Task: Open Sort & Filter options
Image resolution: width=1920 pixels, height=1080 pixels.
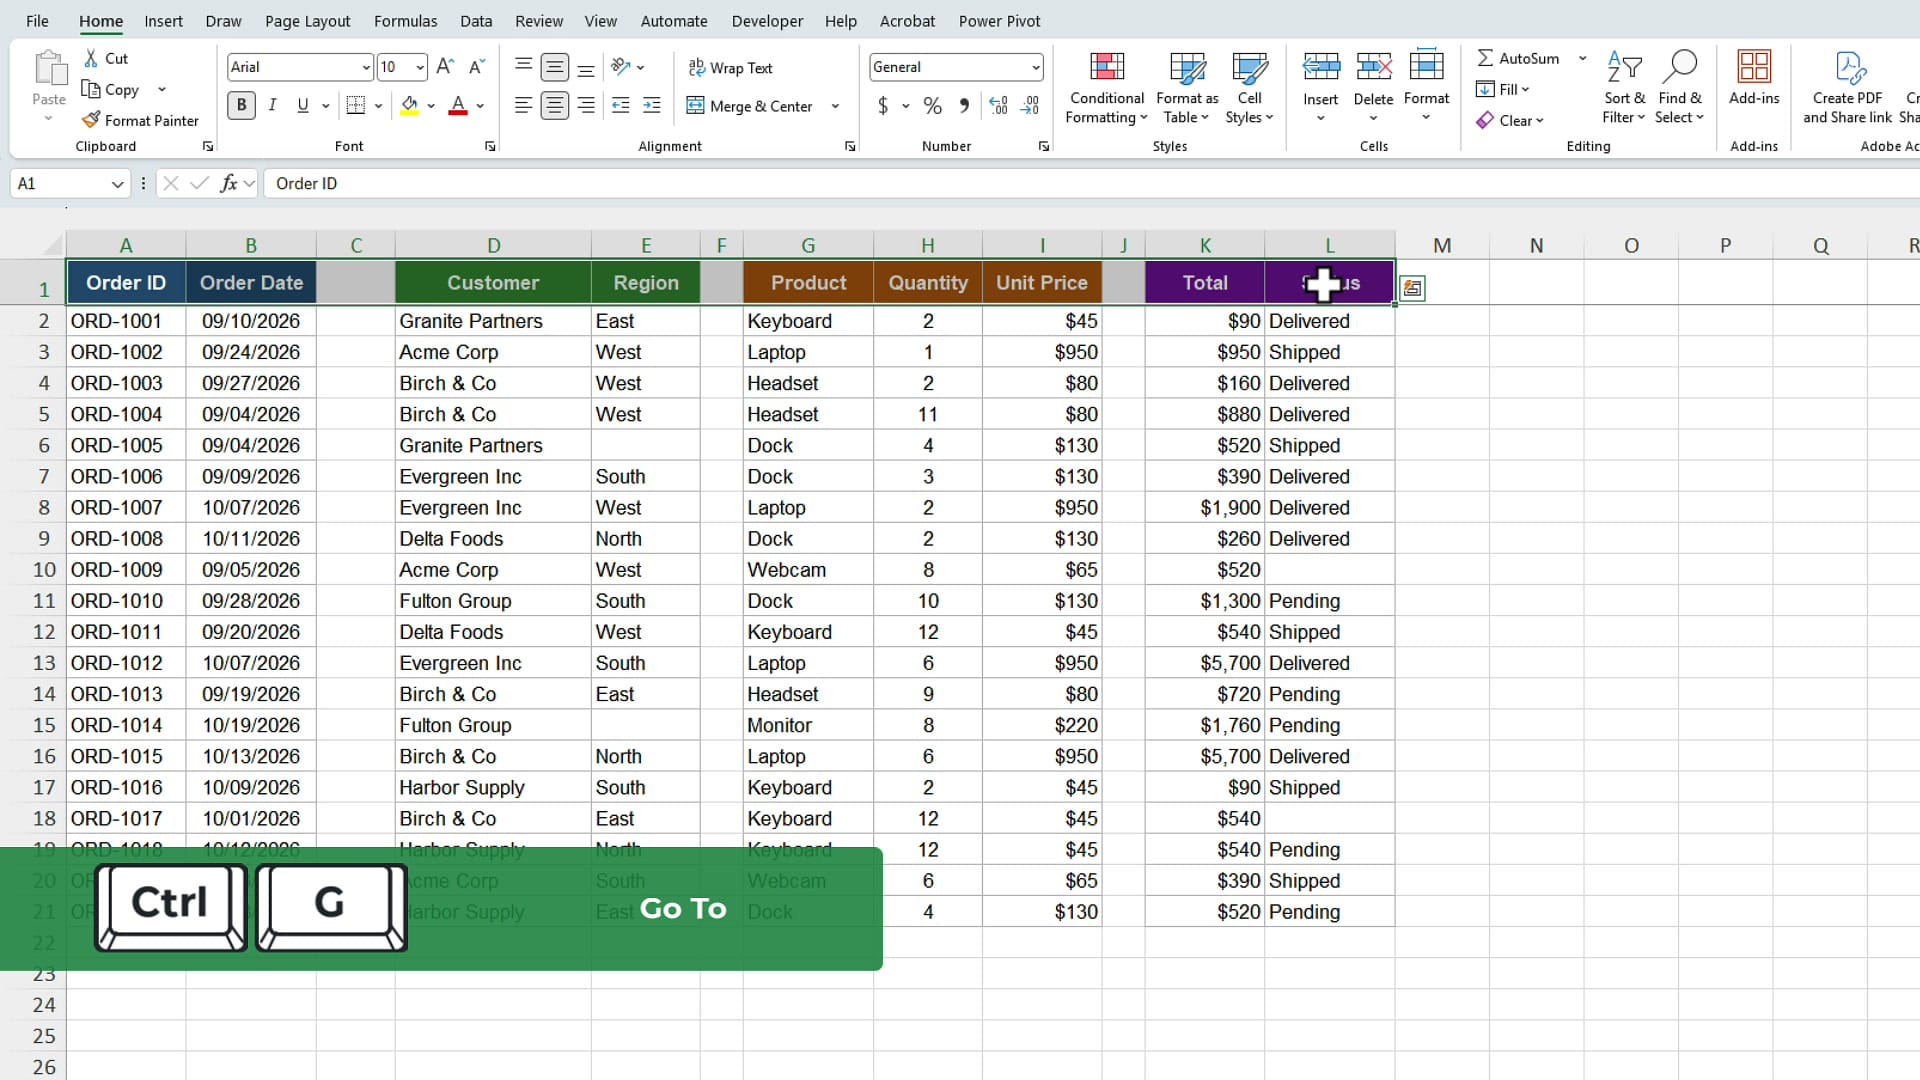Action: (x=1624, y=88)
